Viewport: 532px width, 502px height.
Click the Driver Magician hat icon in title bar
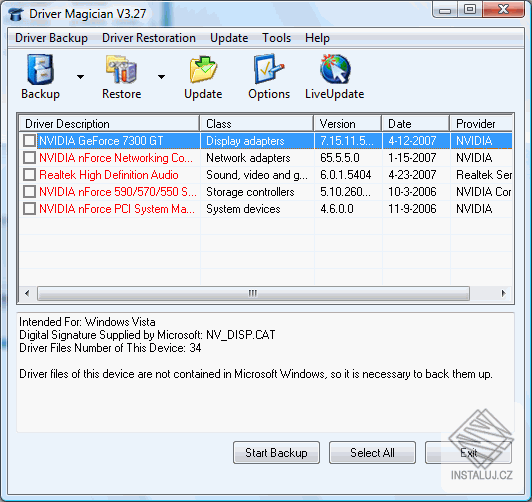(x=16, y=14)
